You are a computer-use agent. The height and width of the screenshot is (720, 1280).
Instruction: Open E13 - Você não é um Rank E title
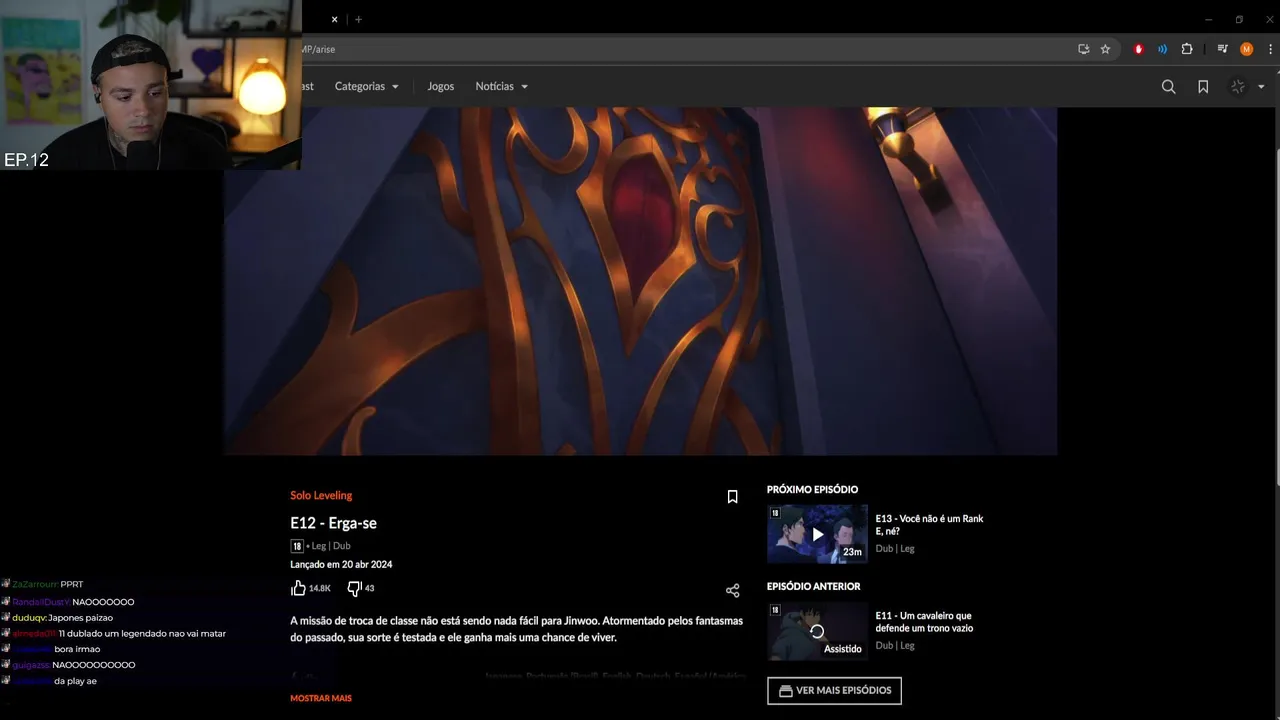[x=929, y=525]
